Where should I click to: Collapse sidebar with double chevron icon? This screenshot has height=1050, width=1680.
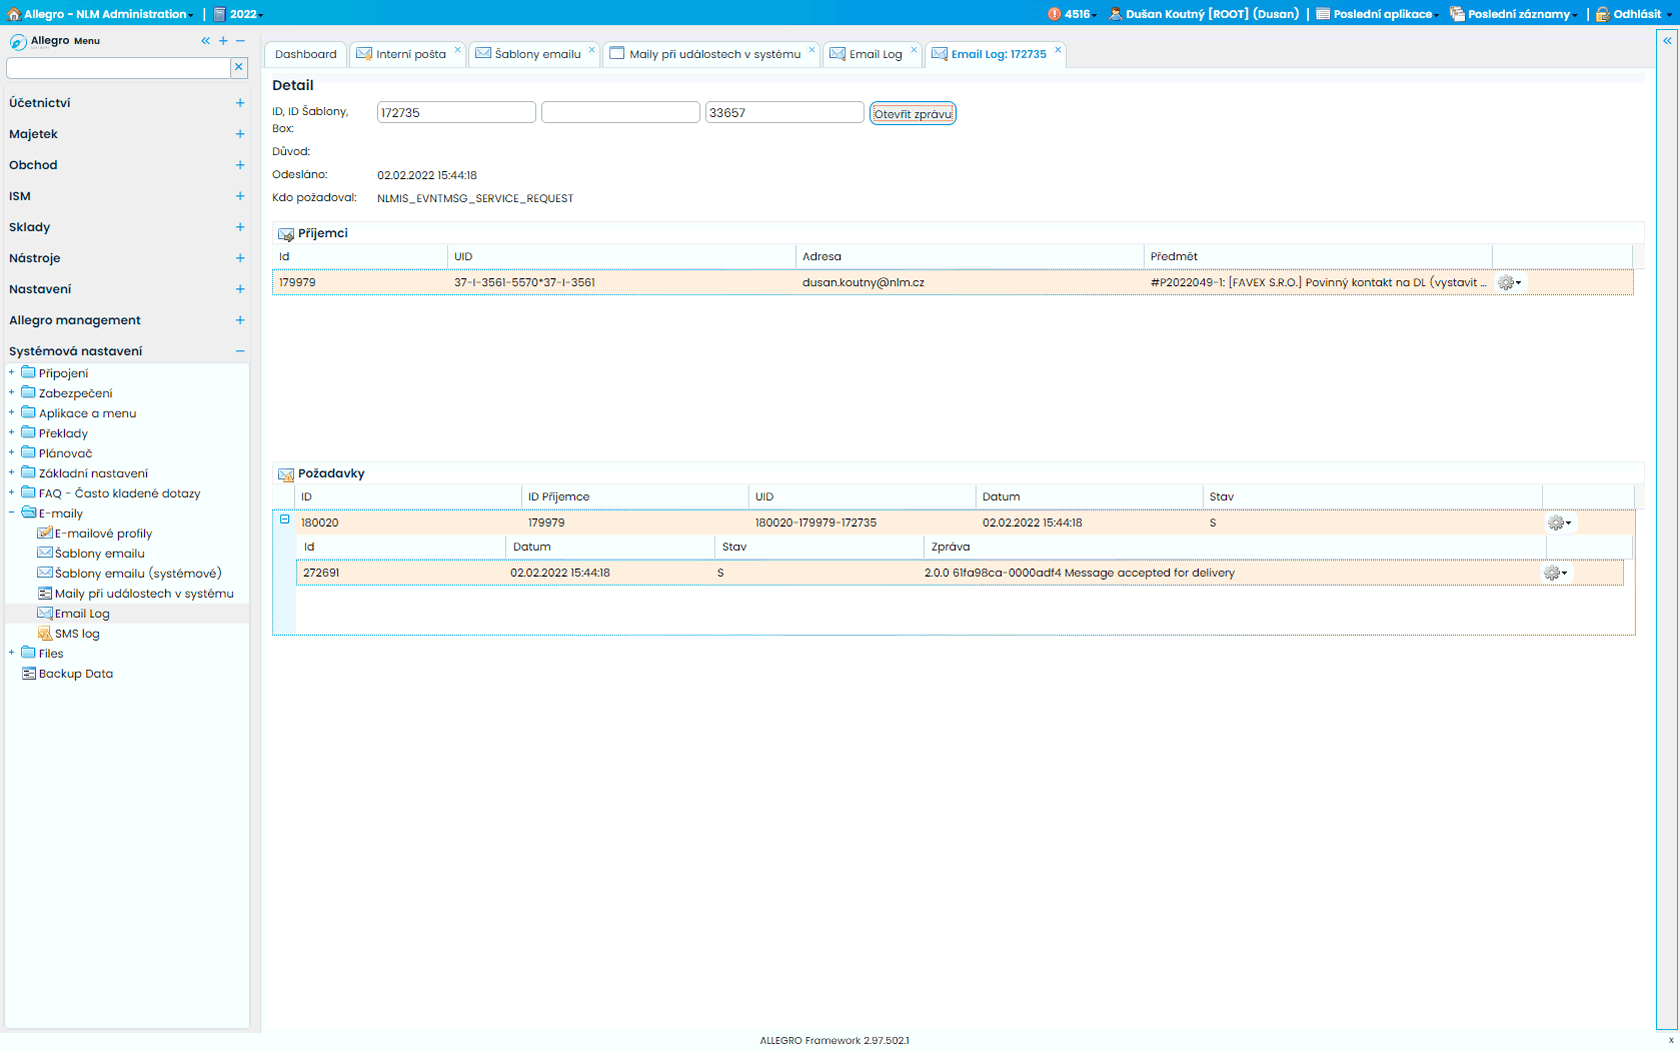click(x=205, y=41)
